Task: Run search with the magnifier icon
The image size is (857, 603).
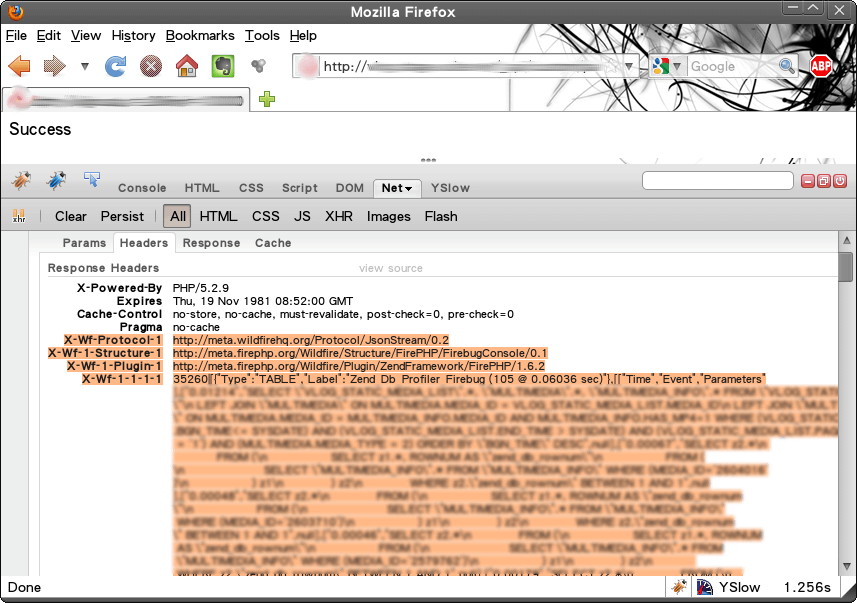Action: [x=787, y=66]
